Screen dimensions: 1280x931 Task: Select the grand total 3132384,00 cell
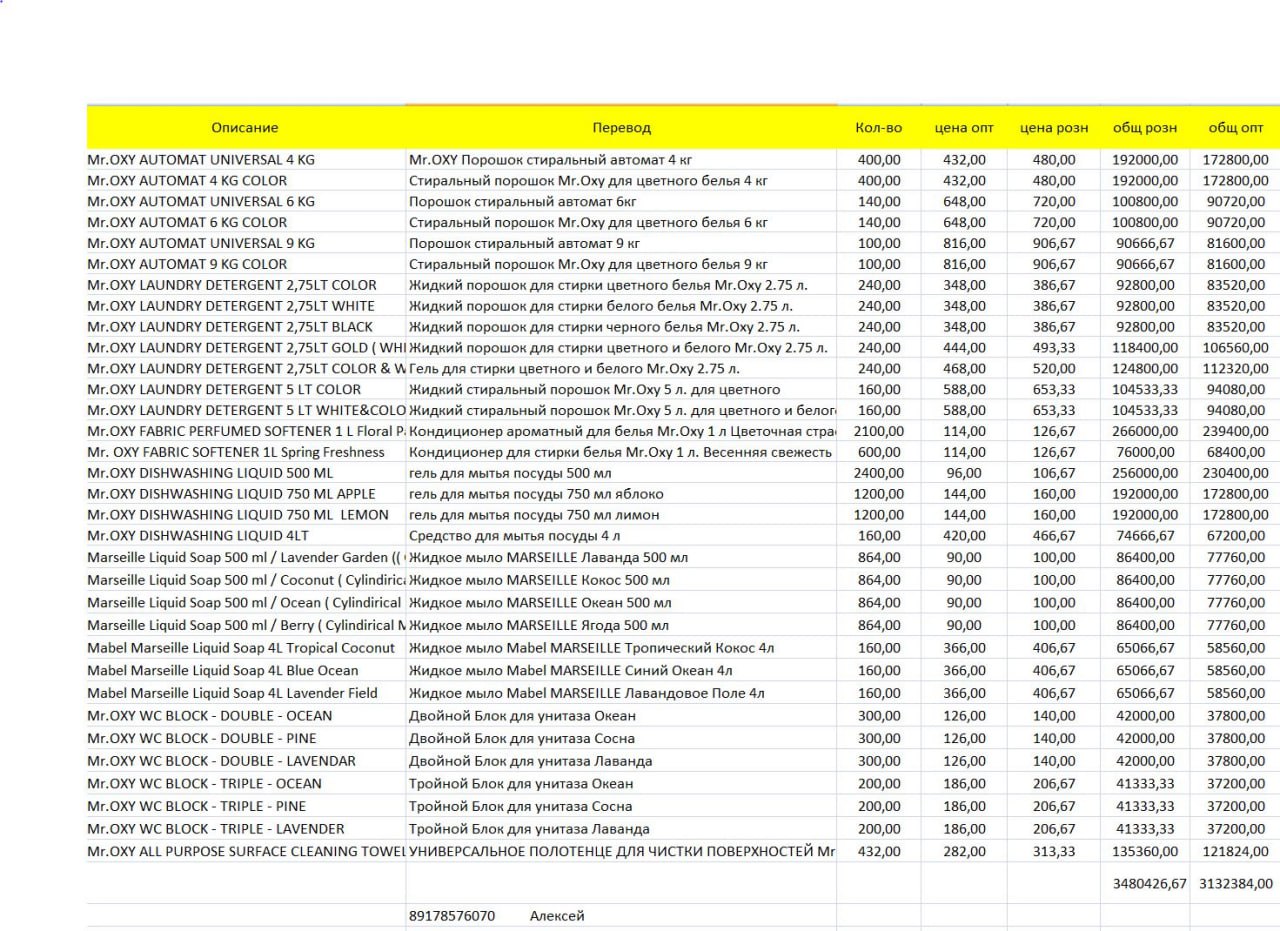tap(1236, 884)
